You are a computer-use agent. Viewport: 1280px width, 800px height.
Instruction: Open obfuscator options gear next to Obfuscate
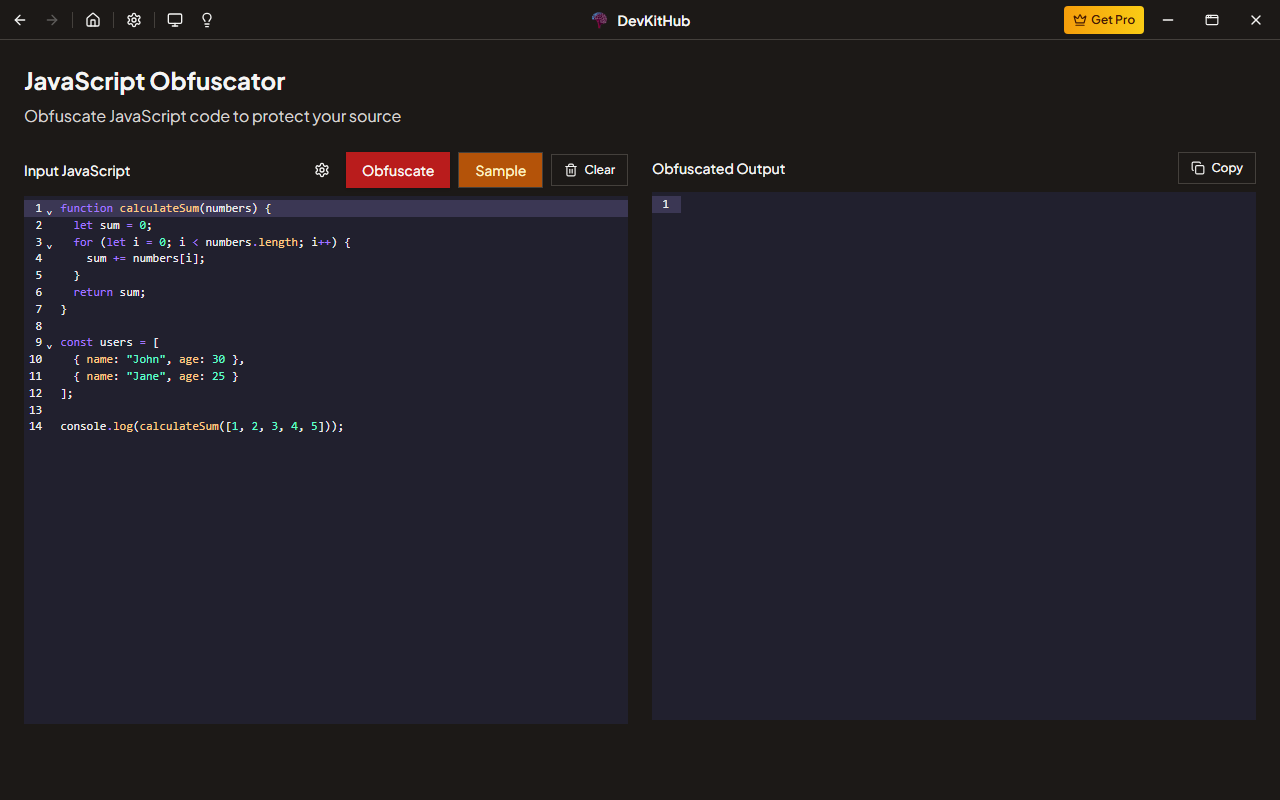(x=322, y=170)
